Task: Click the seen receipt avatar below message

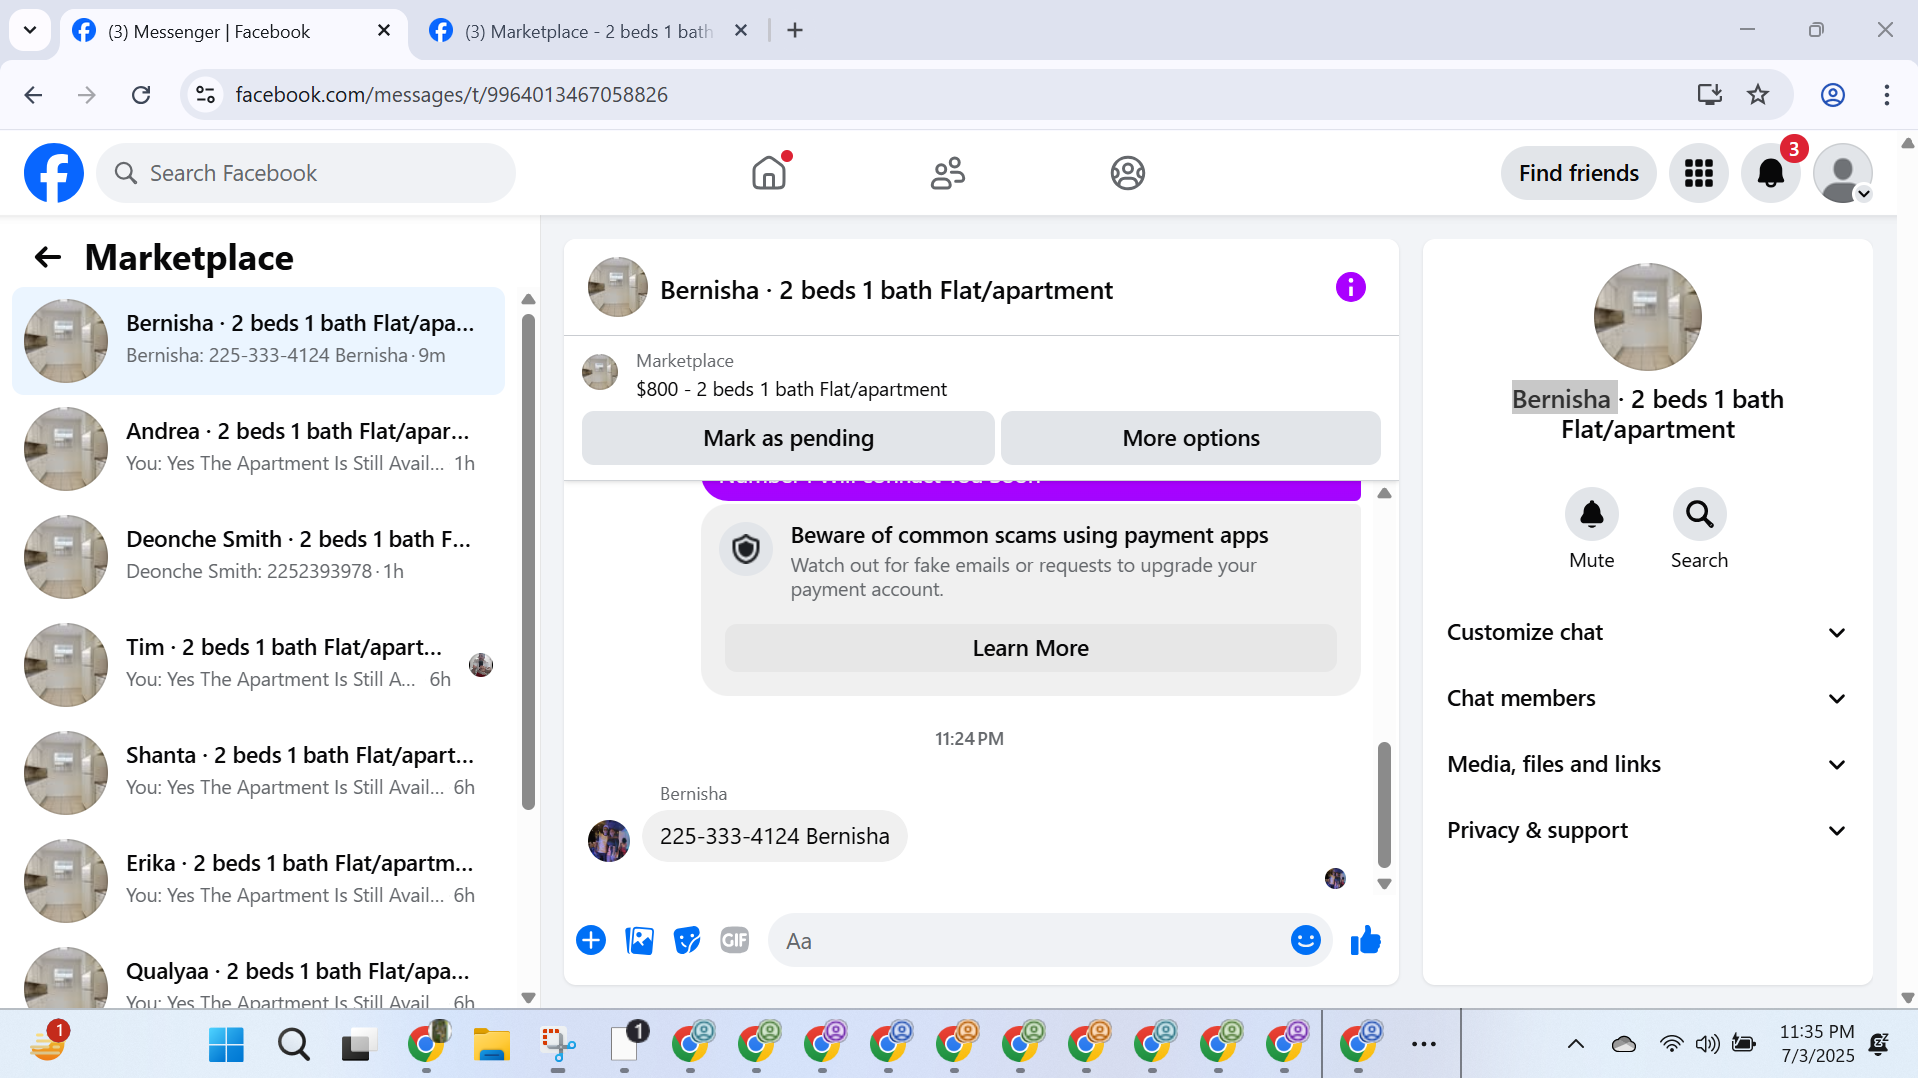Action: [1335, 878]
